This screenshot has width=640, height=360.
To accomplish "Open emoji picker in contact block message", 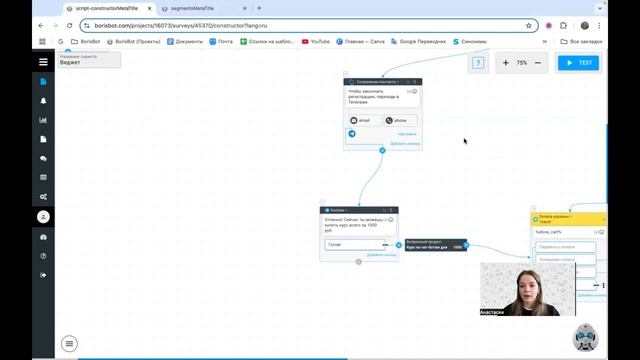I will pos(414,91).
